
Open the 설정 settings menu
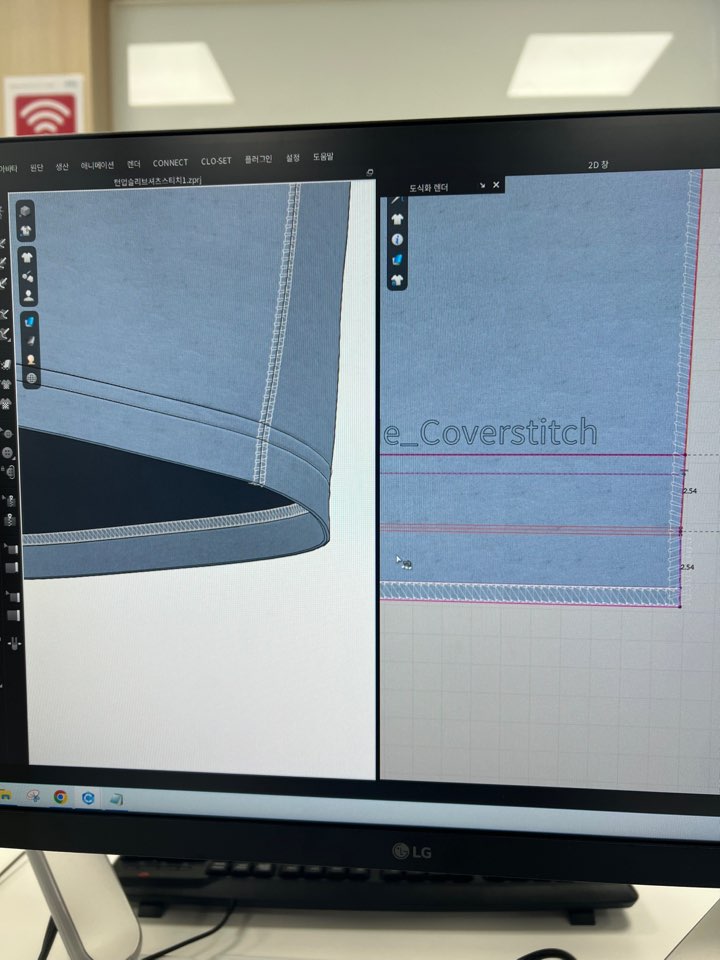(293, 158)
